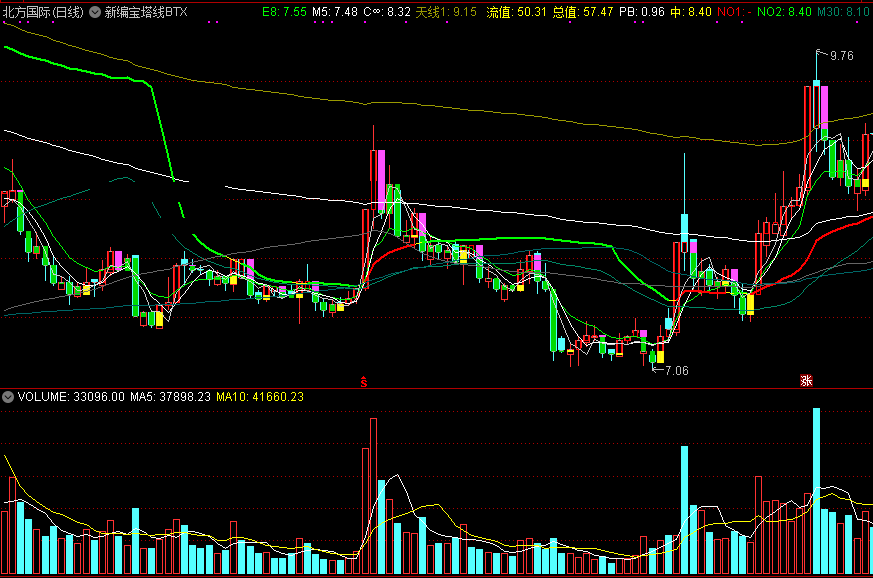Select the 中: 8.40 value
Screen dimensions: 873x578
coord(691,12)
